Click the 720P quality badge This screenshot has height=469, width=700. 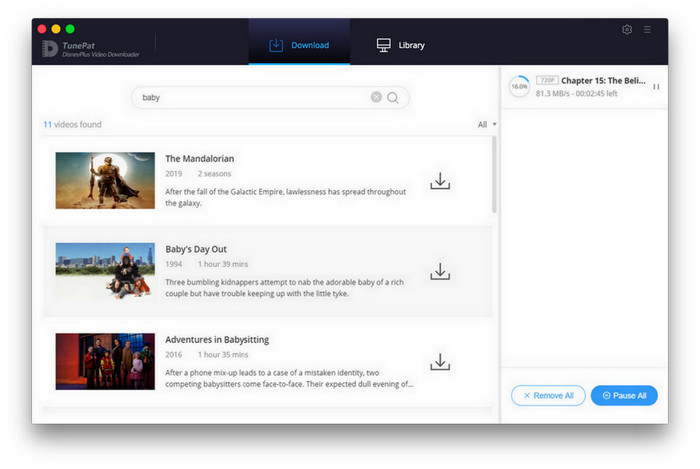(547, 80)
